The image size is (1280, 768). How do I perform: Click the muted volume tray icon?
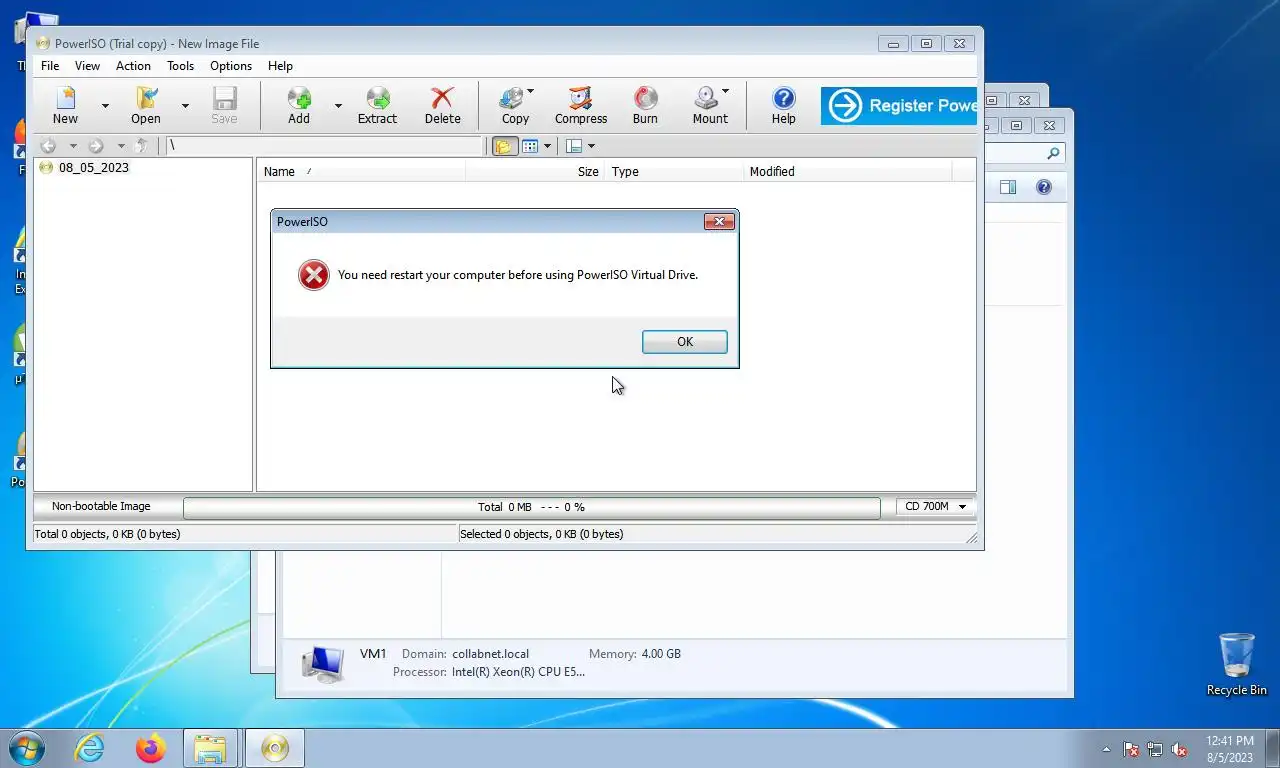pyautogui.click(x=1179, y=749)
